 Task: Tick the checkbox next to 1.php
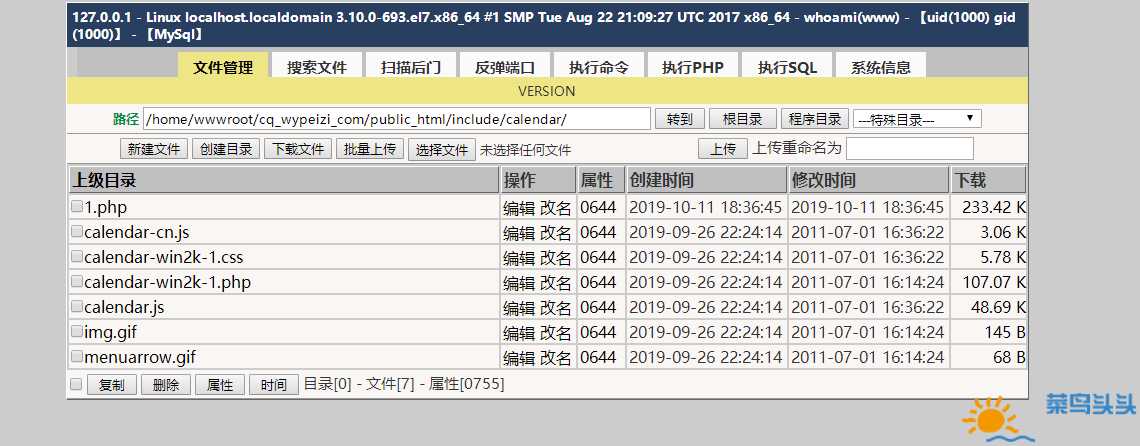[77, 207]
